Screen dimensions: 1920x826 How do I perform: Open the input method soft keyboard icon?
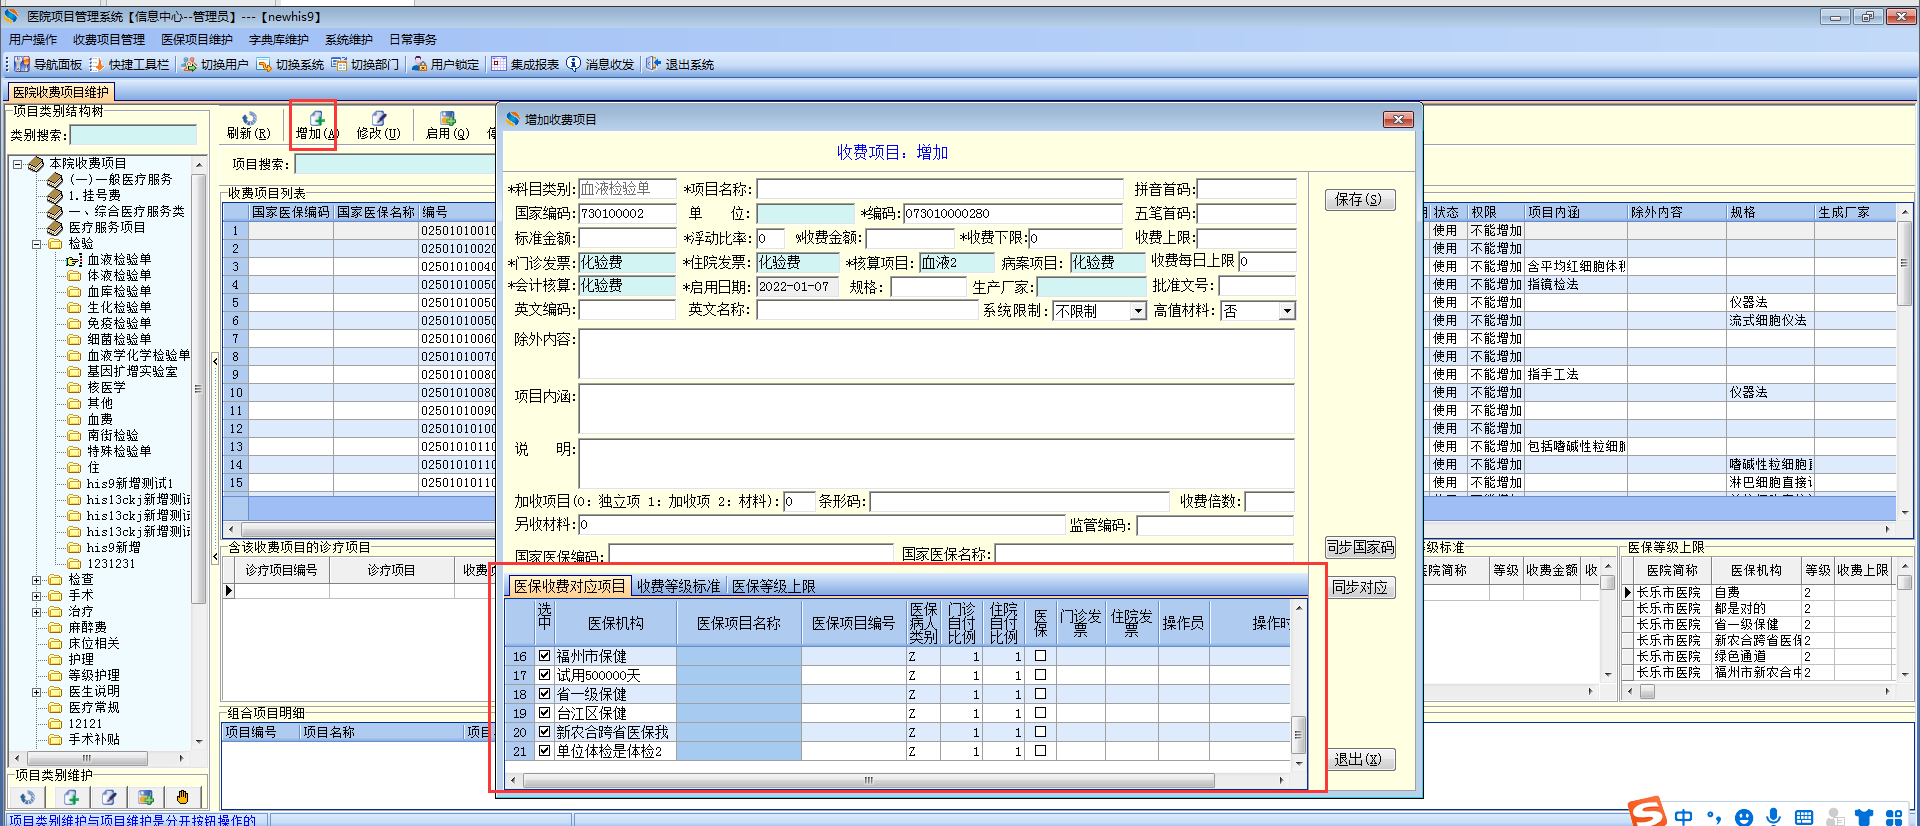pyautogui.click(x=1804, y=817)
